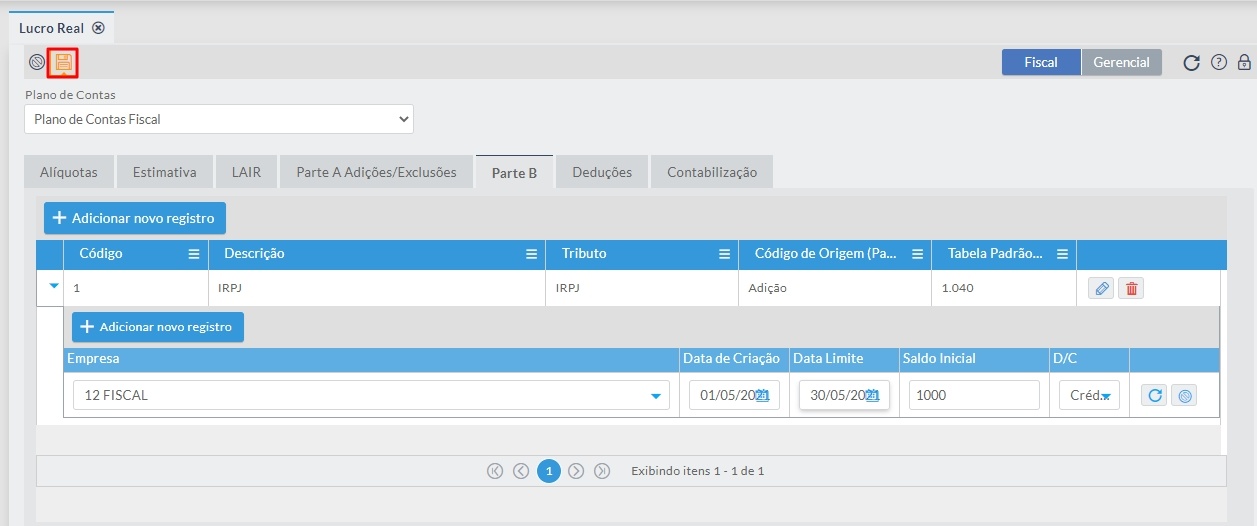
Task: Open the LAIR tab
Action: (245, 172)
